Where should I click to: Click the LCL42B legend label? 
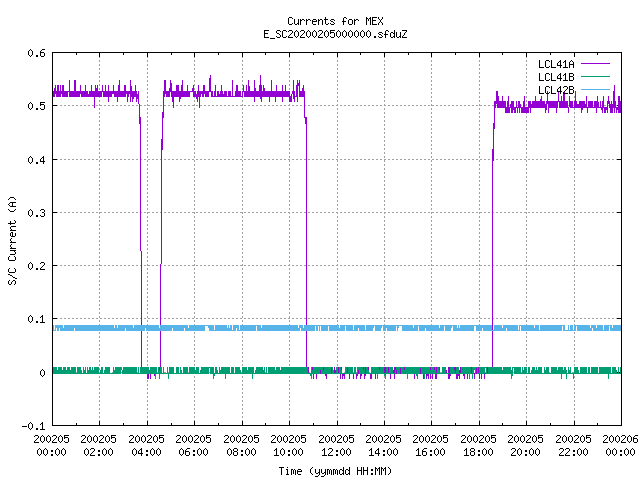[x=556, y=90]
